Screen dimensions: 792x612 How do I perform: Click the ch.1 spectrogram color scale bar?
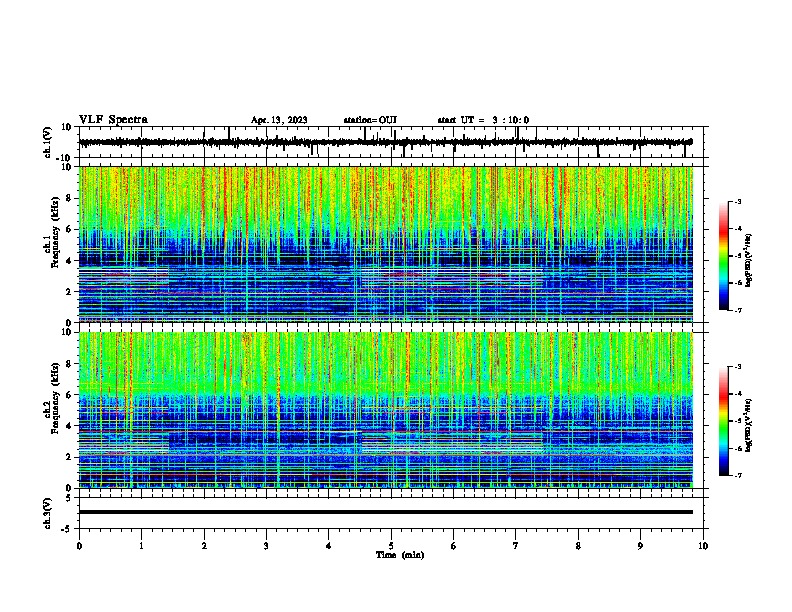[x=724, y=256]
